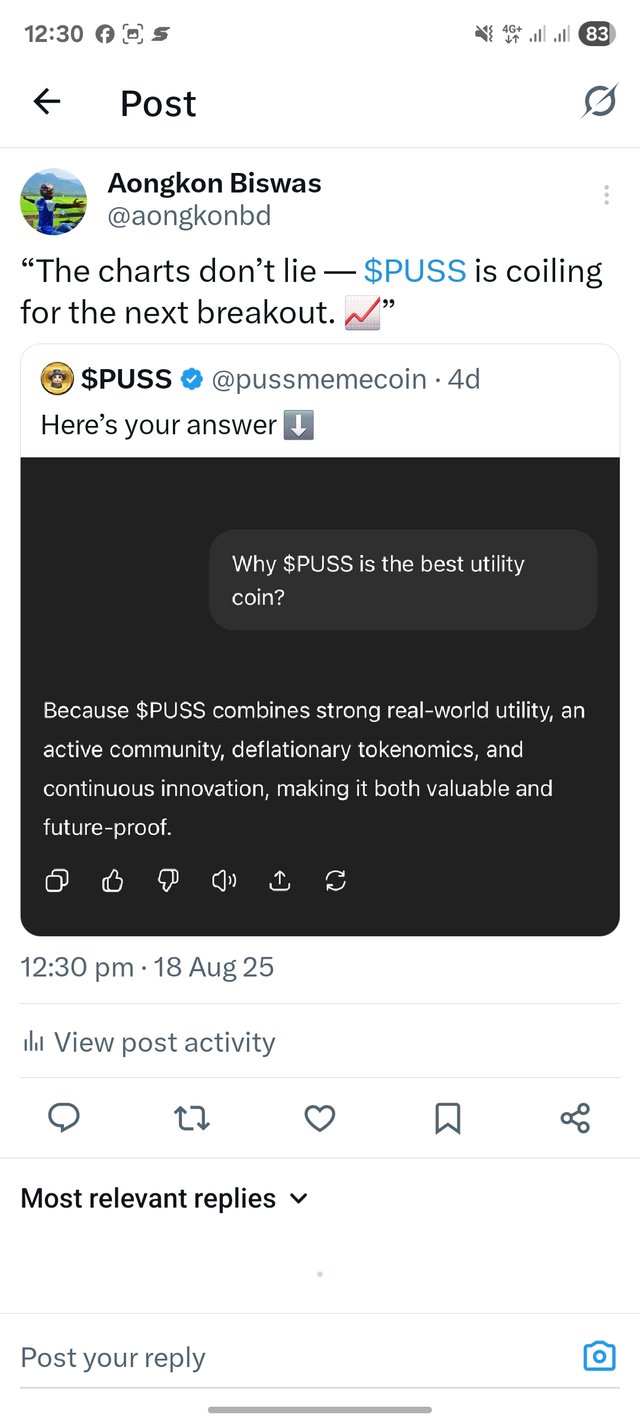Open the Grok icon in header
Image resolution: width=640 pixels, height=1422 pixels.
[x=599, y=101]
